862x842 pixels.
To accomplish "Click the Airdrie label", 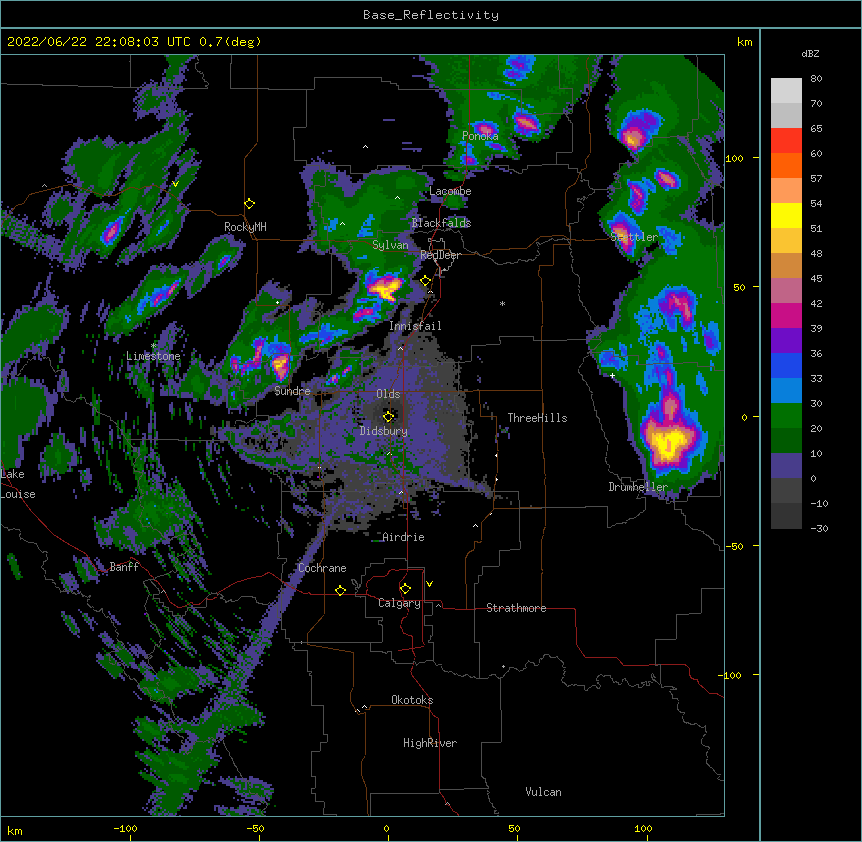I will click(404, 537).
